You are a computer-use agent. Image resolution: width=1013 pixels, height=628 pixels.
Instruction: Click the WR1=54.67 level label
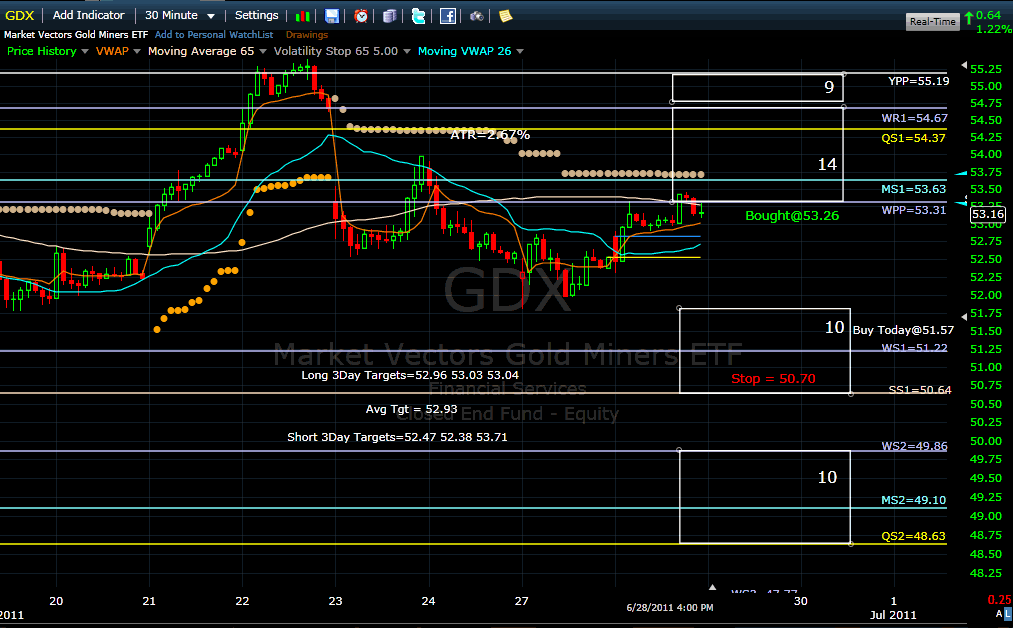914,118
